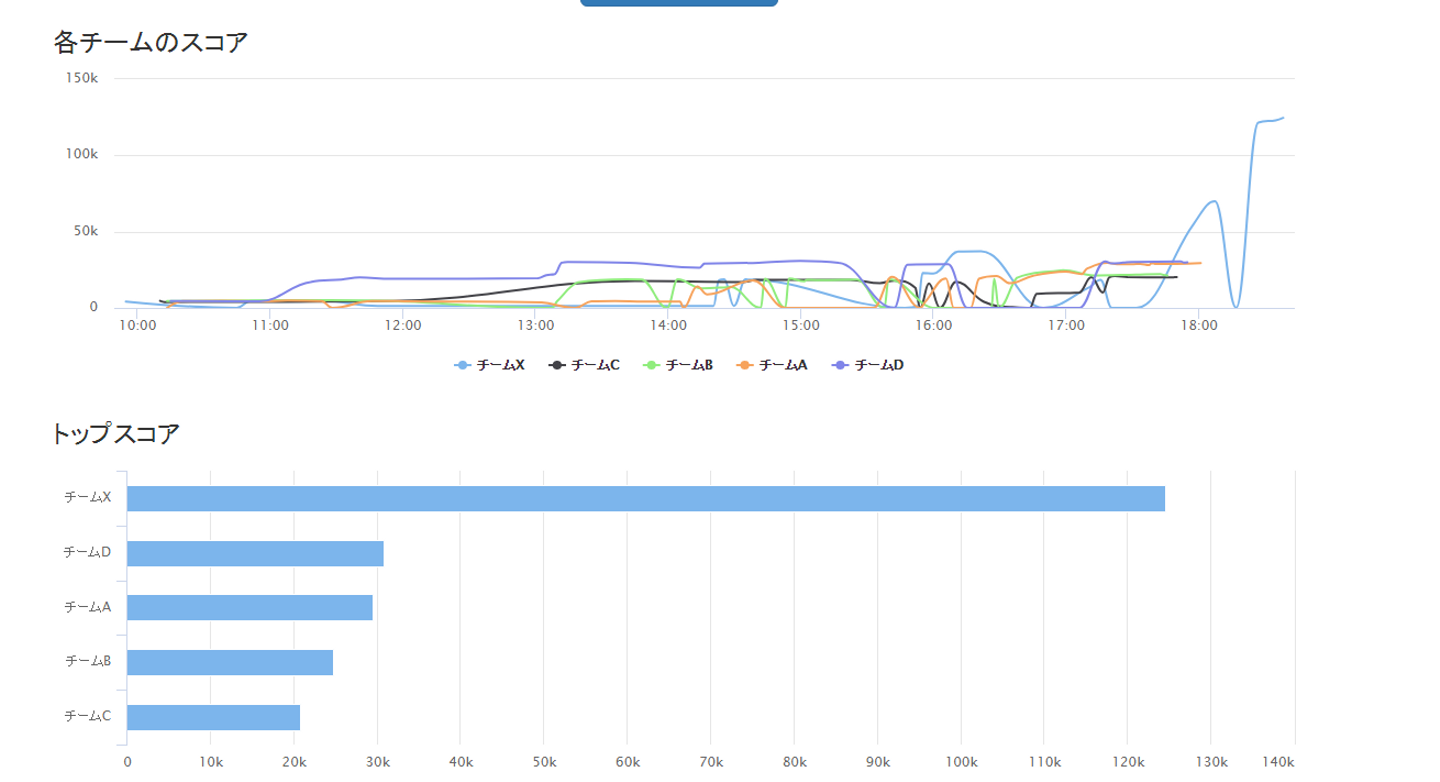Click the チームX line's final peak point
1440x782 pixels.
[x=1283, y=118]
